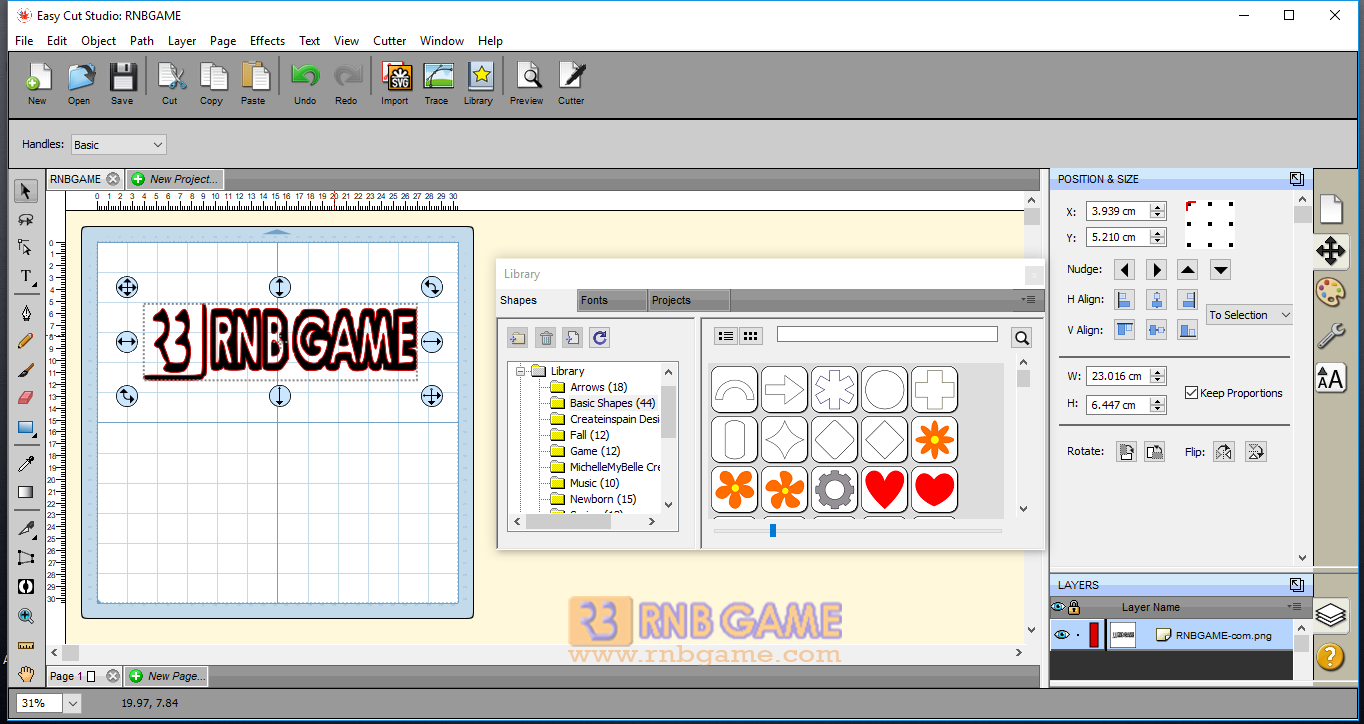Open the New Project... document tab
The height and width of the screenshot is (724, 1364).
176,179
